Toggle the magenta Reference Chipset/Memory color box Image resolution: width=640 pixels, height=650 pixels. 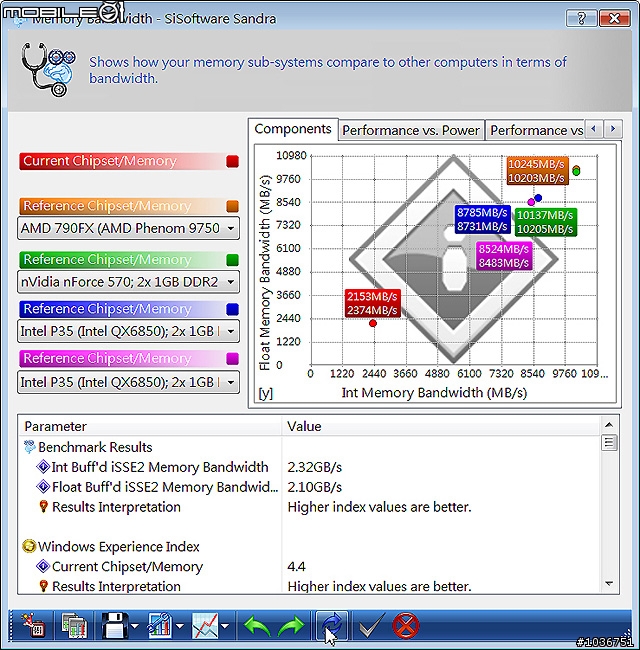point(233,358)
